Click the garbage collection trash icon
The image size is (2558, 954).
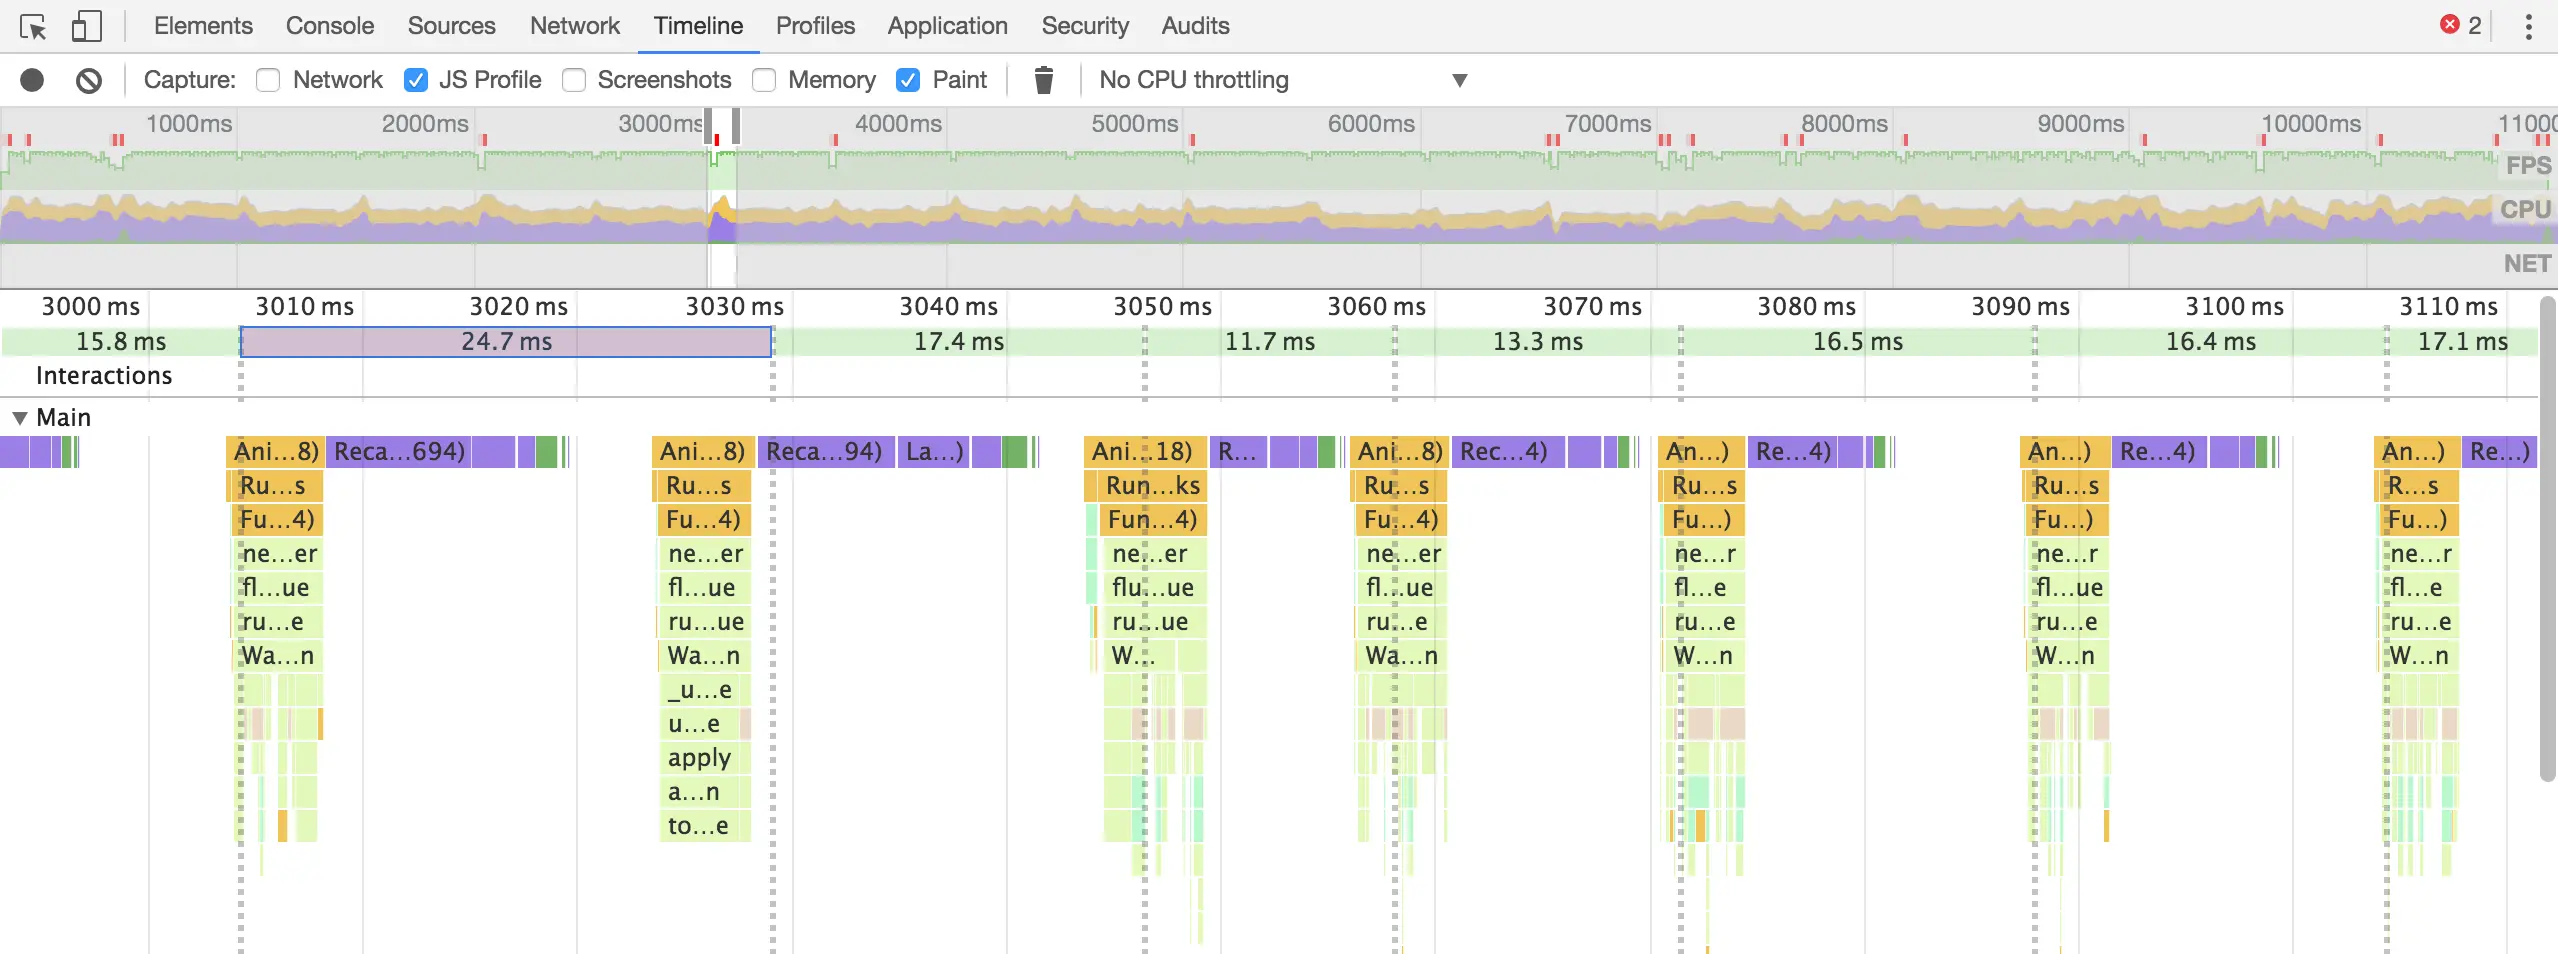[1043, 80]
